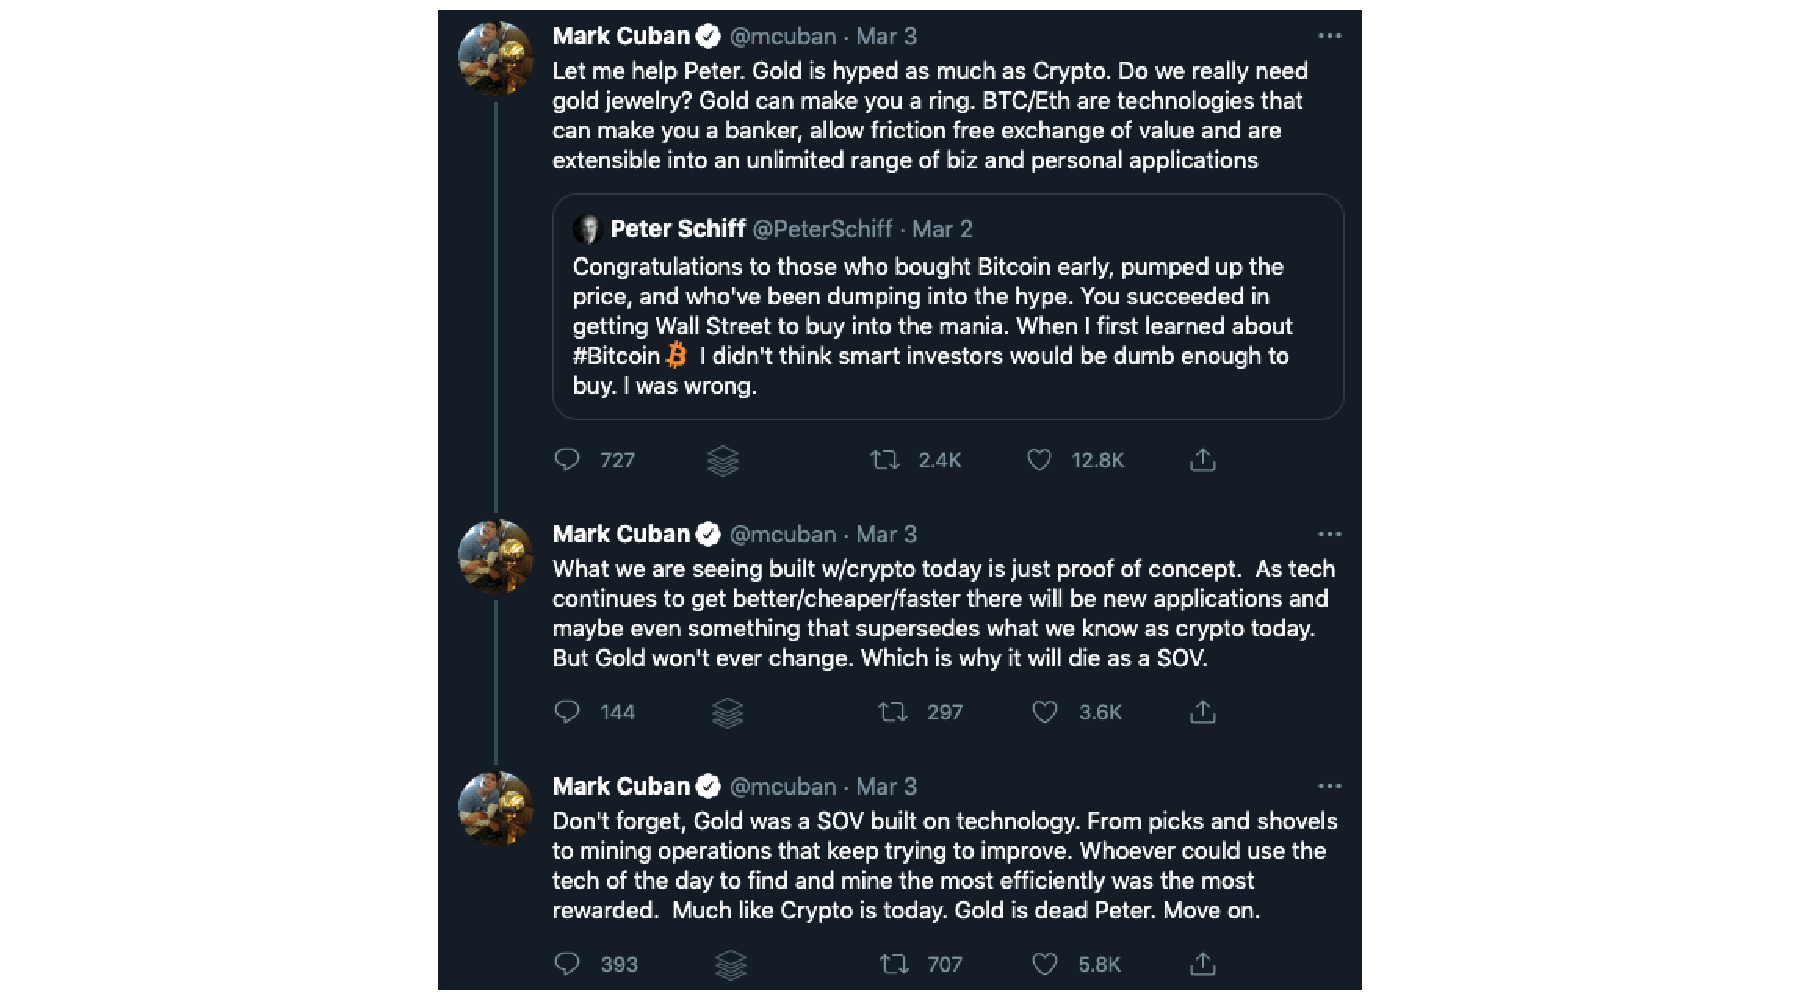
Task: Open more options on the first tweet
Action: (1329, 36)
